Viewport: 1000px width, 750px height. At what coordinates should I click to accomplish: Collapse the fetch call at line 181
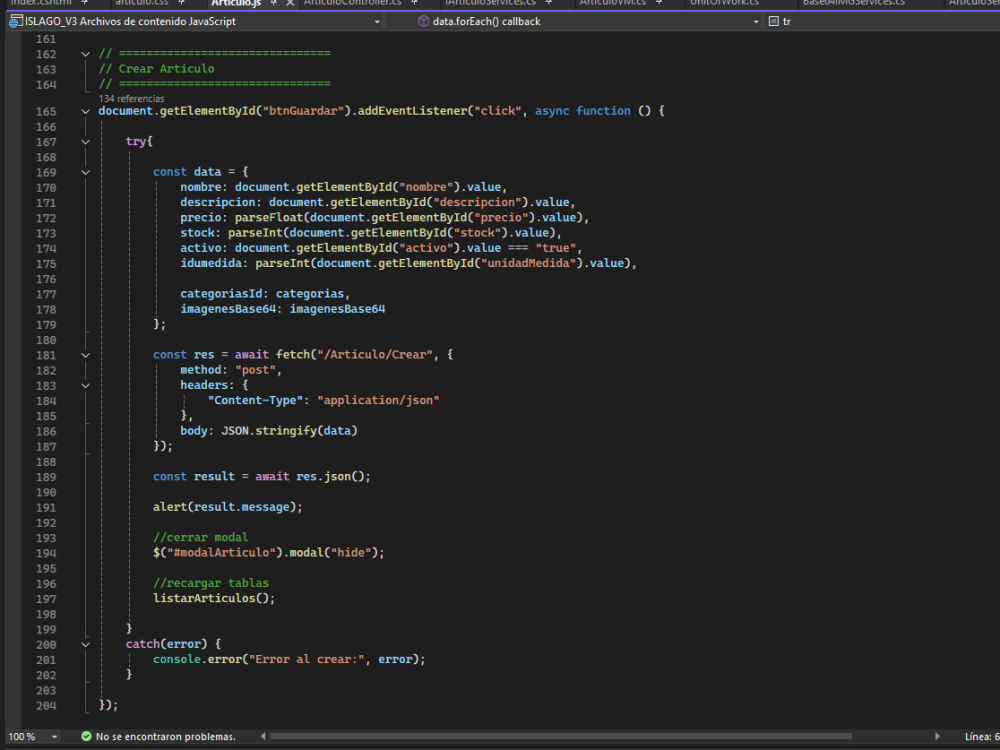pyautogui.click(x=85, y=355)
